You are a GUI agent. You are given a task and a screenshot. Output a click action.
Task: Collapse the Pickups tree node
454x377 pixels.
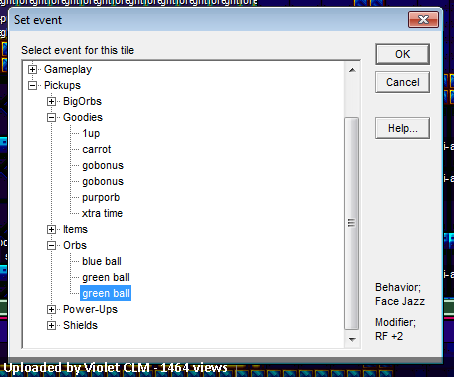point(32,85)
